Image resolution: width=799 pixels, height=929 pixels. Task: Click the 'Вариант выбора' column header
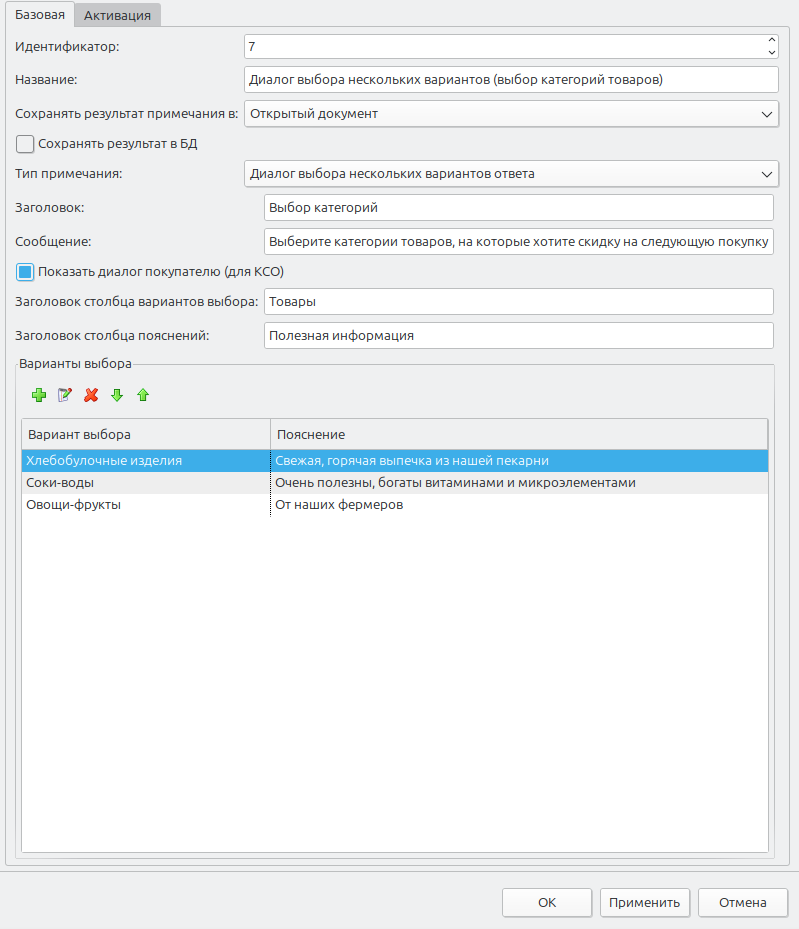[x=145, y=435]
